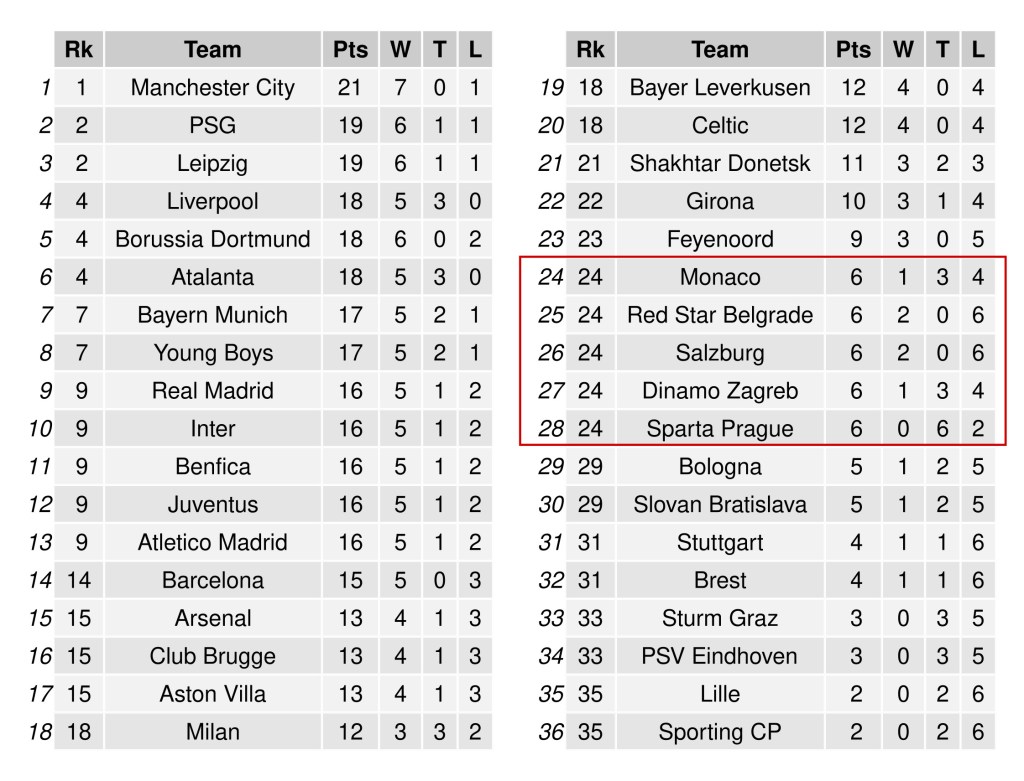Select the PSG row team name
Viewport: 1024px width, 781px height.
(212, 126)
